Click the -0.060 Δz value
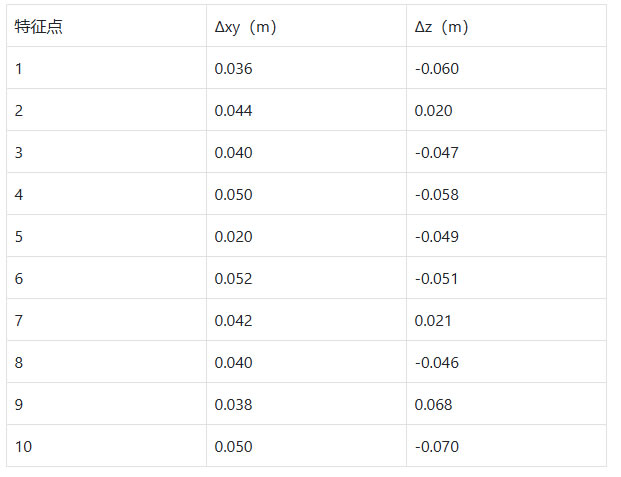The width and height of the screenshot is (621, 477). coord(437,69)
